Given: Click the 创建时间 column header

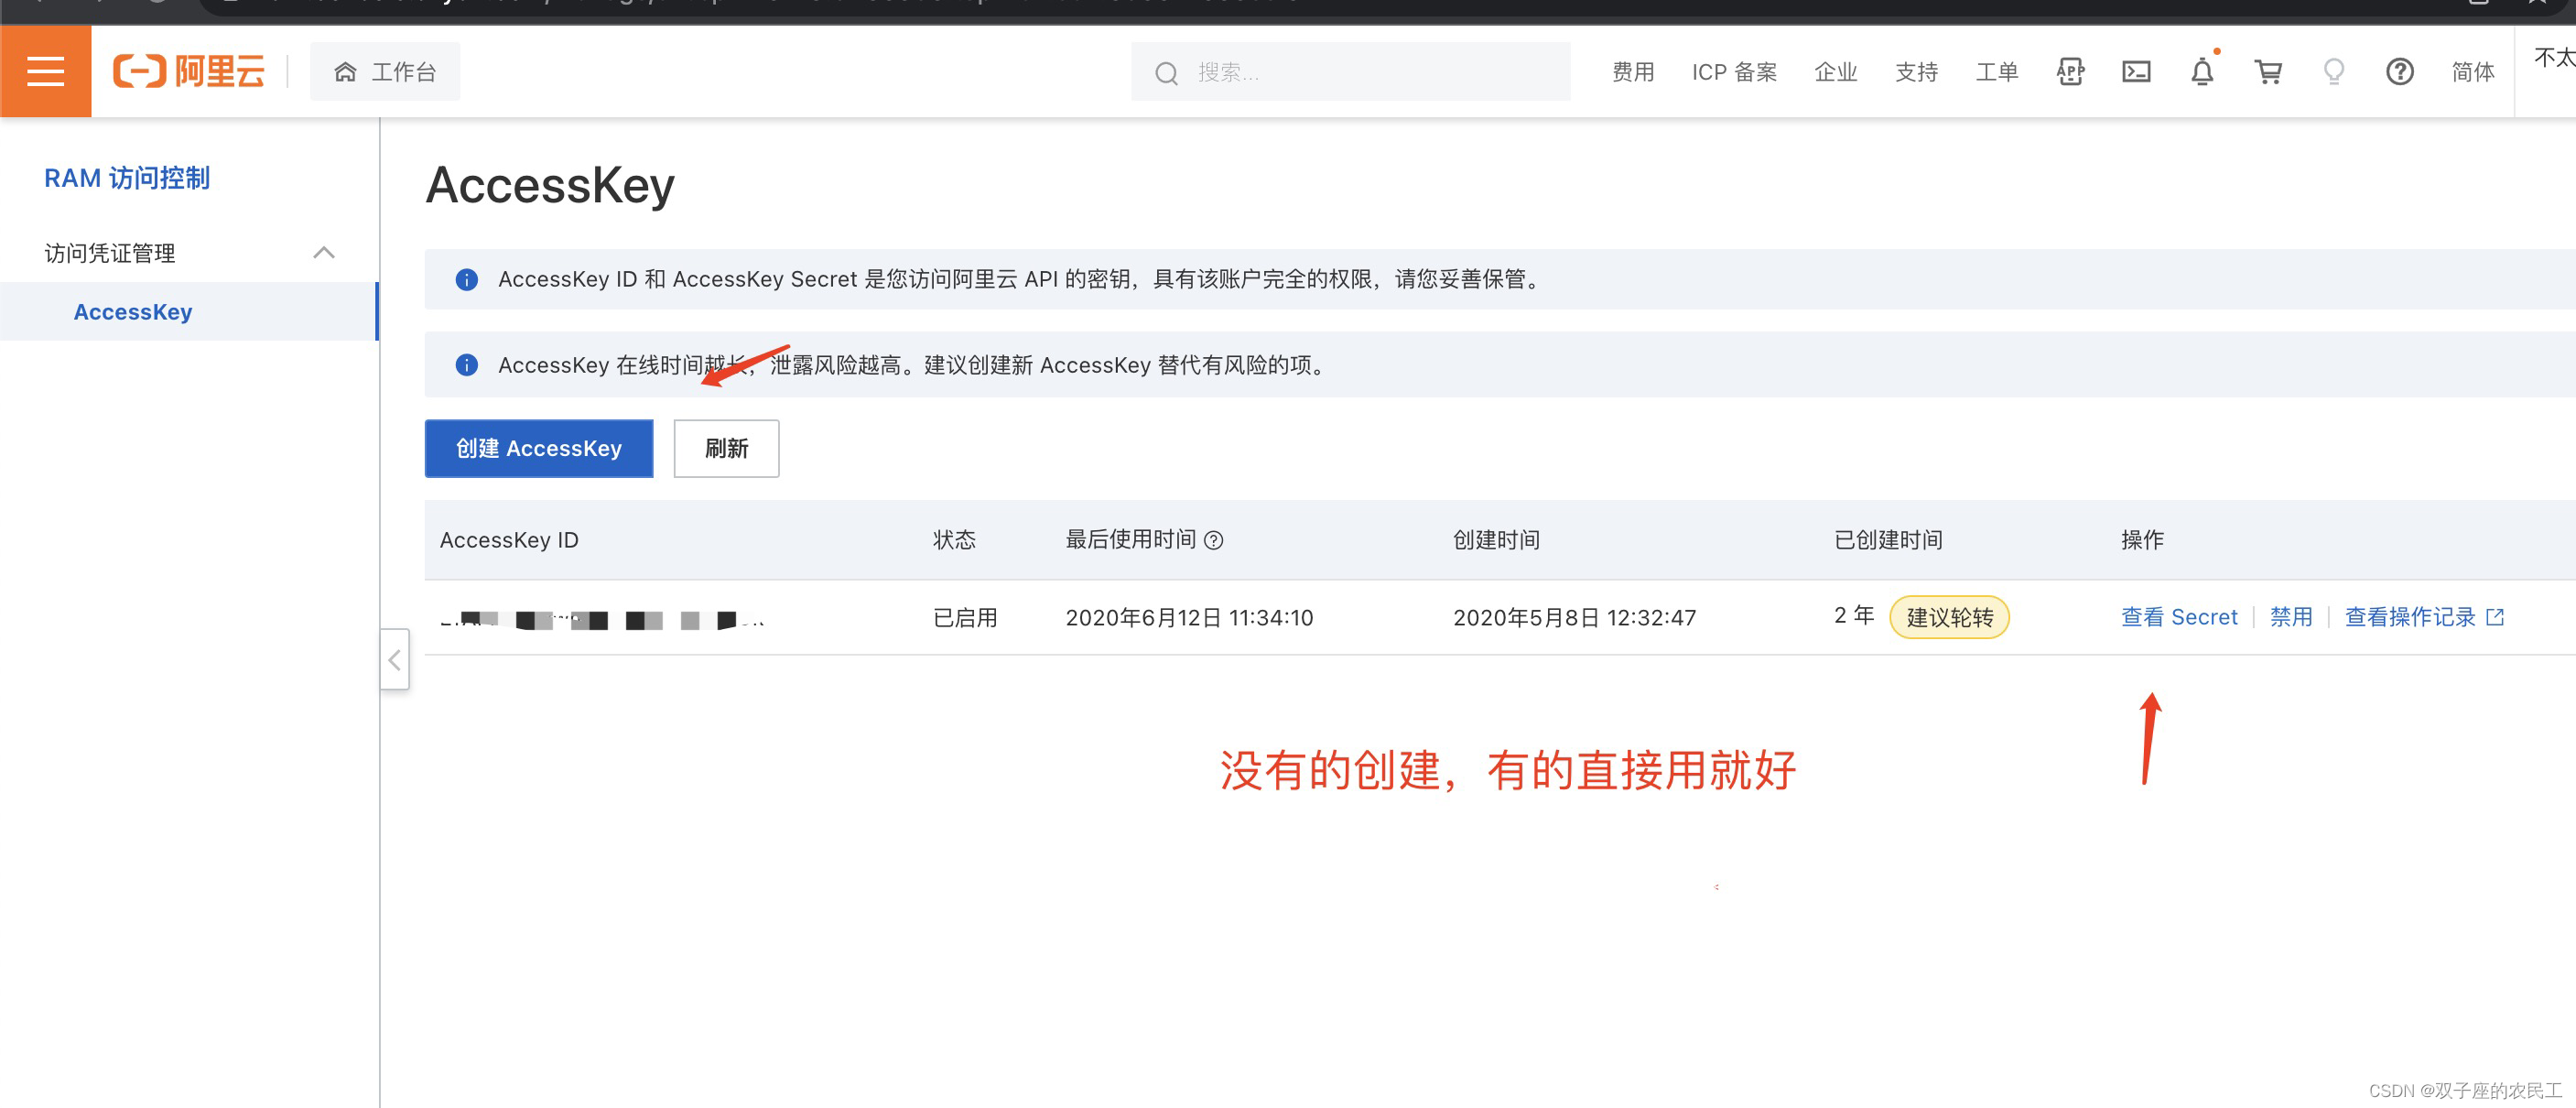Looking at the screenshot, I should coord(1496,540).
